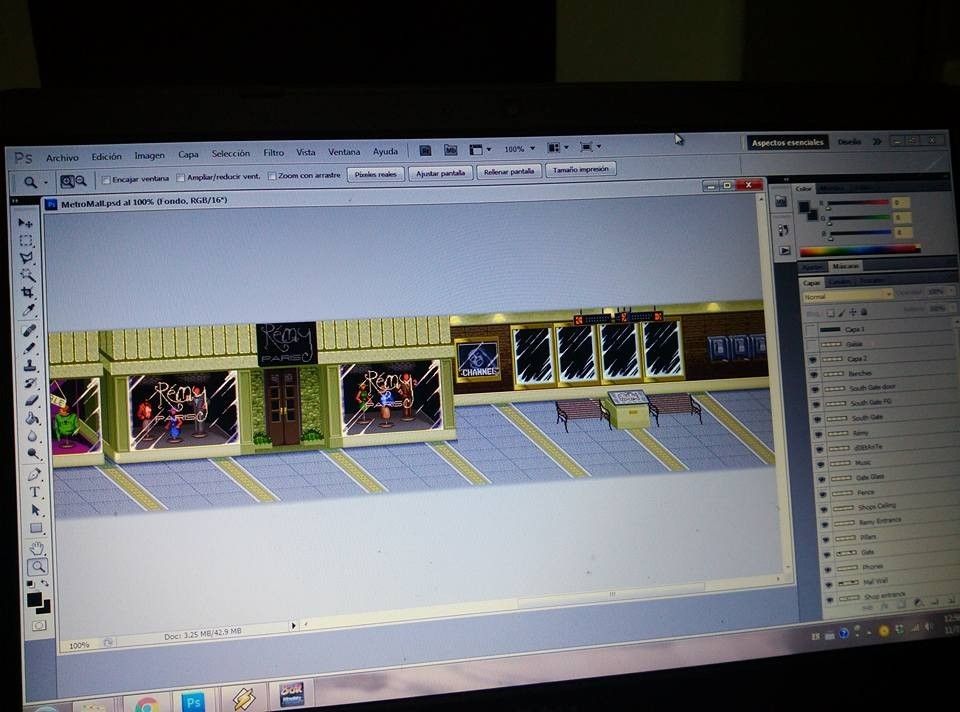The width and height of the screenshot is (960, 712).
Task: Select the Path Selection tool
Action: coord(35,510)
